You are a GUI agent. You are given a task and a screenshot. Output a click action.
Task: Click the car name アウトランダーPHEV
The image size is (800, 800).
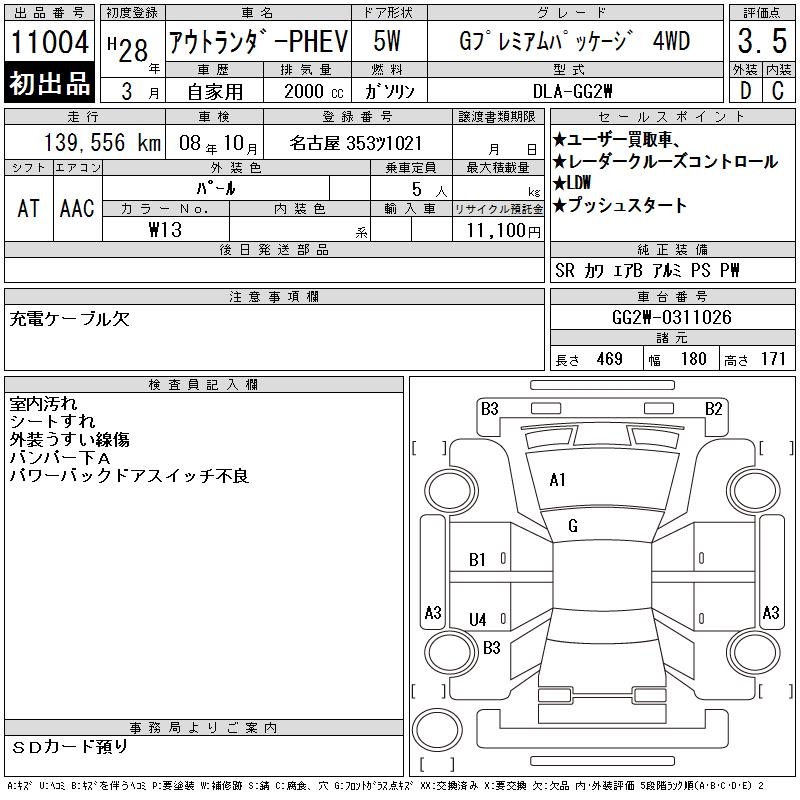pyautogui.click(x=257, y=42)
